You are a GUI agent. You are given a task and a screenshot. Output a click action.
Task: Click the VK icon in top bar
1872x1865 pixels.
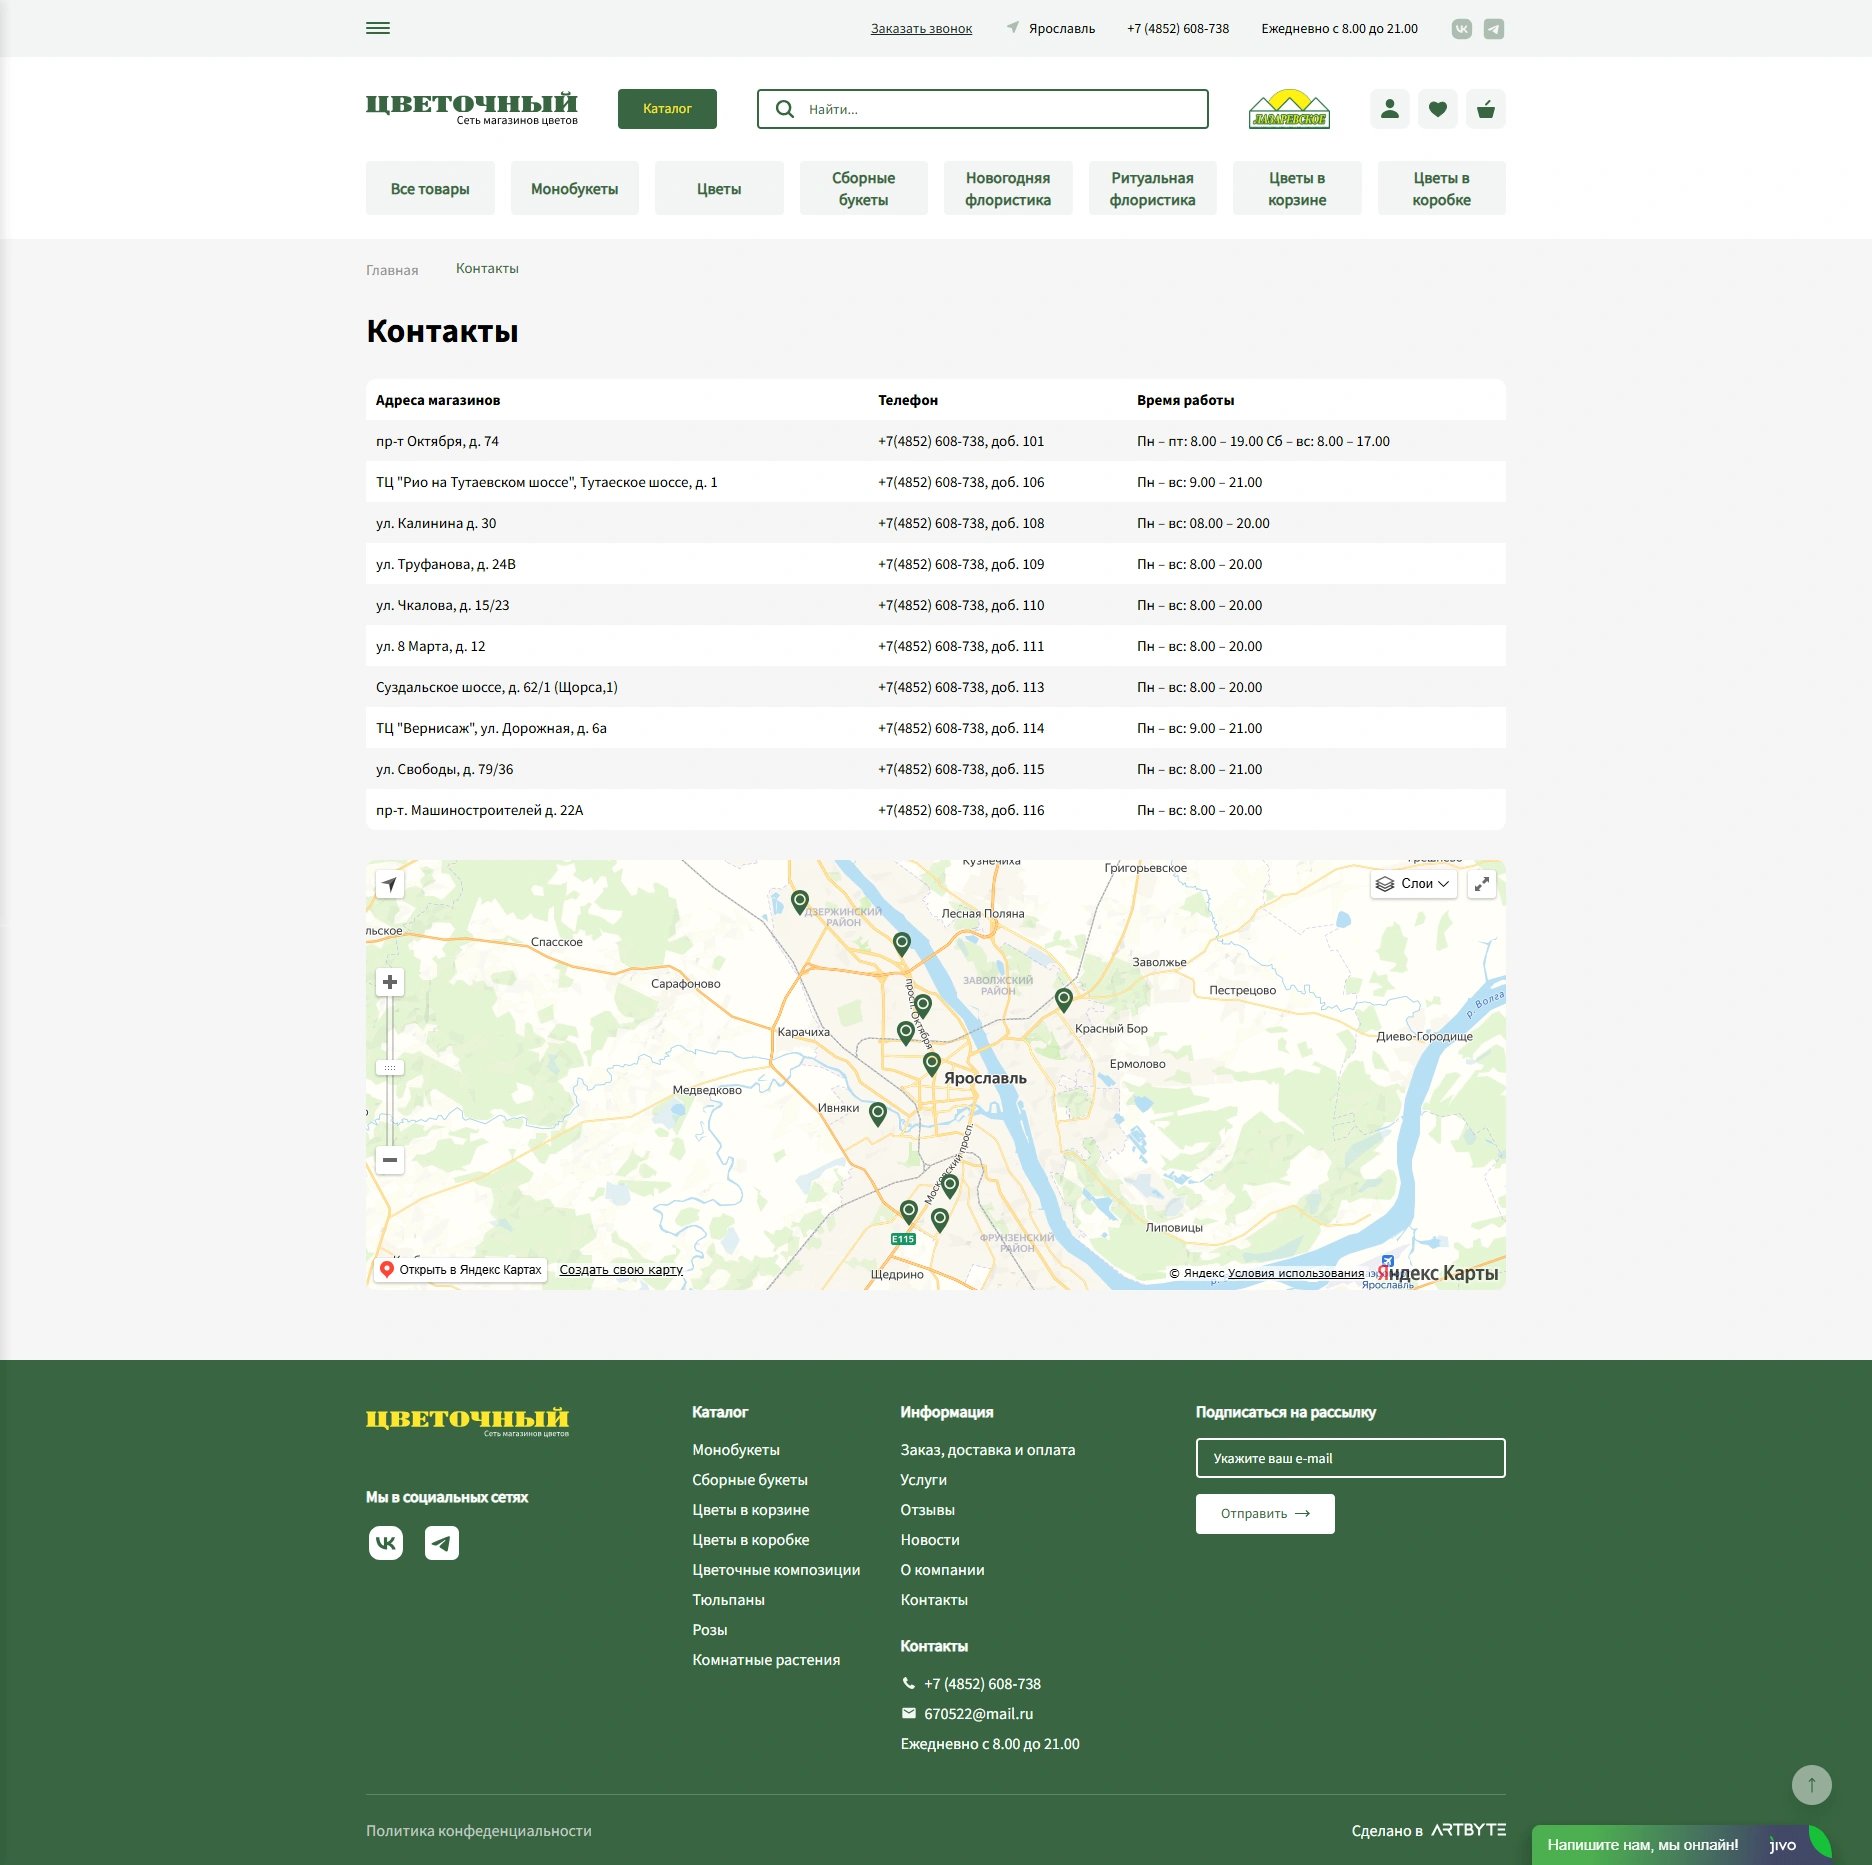1461,29
